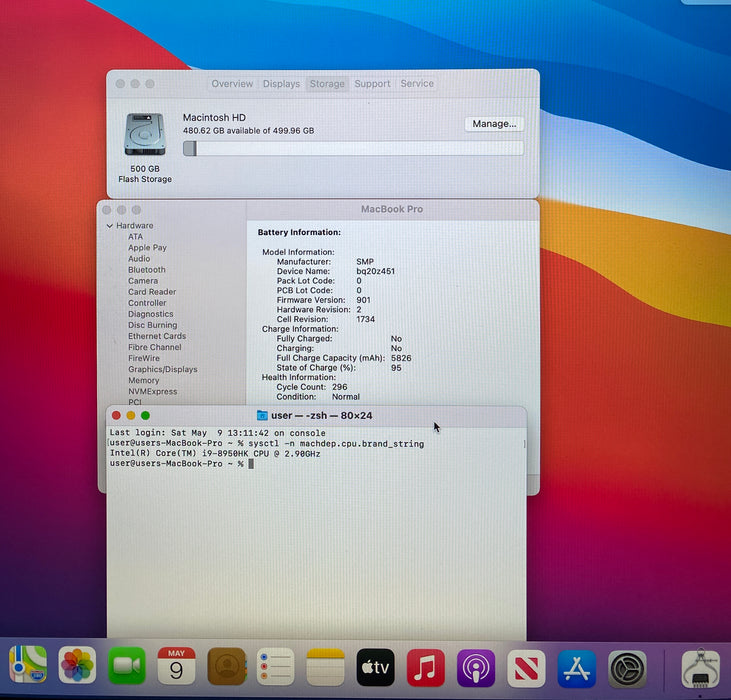
Task: Click Firmware Version value 901
Action: (363, 300)
